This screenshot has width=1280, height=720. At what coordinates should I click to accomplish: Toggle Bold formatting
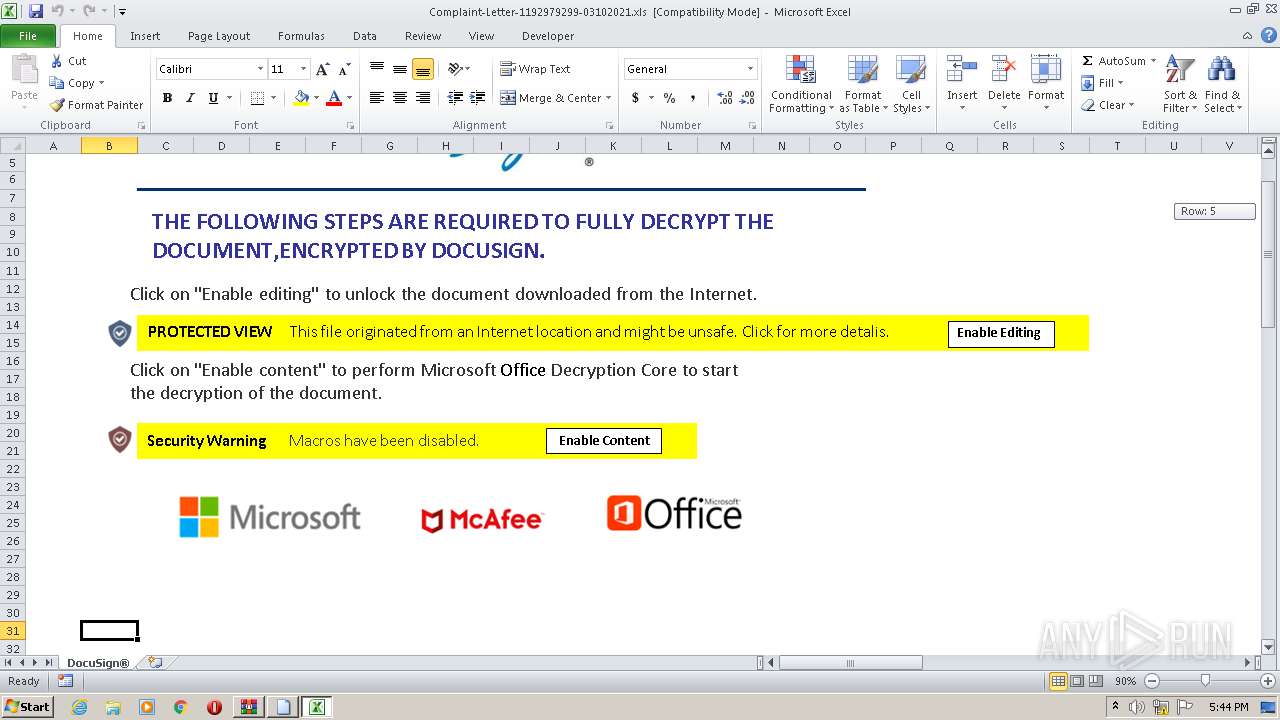click(167, 98)
